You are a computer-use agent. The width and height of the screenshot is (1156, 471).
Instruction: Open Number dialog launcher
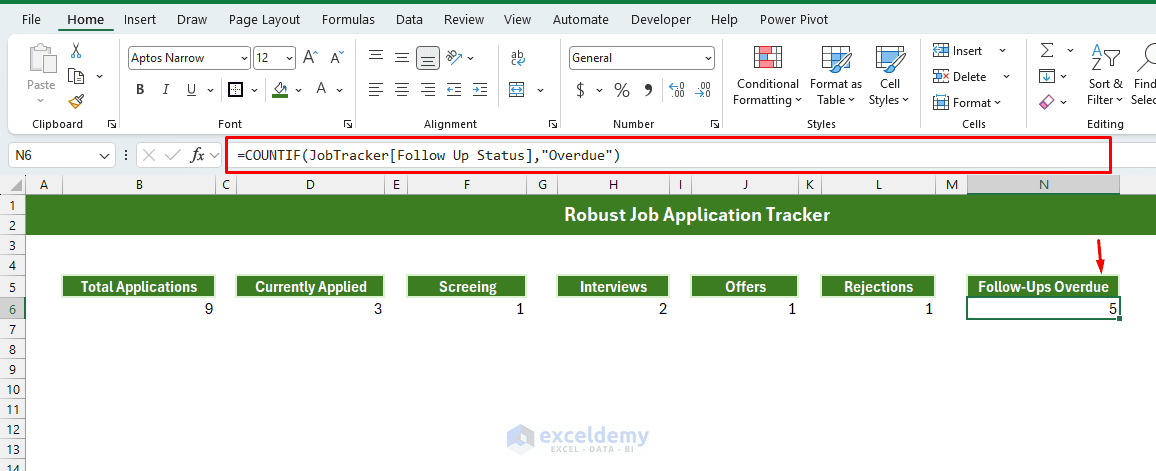pos(714,124)
